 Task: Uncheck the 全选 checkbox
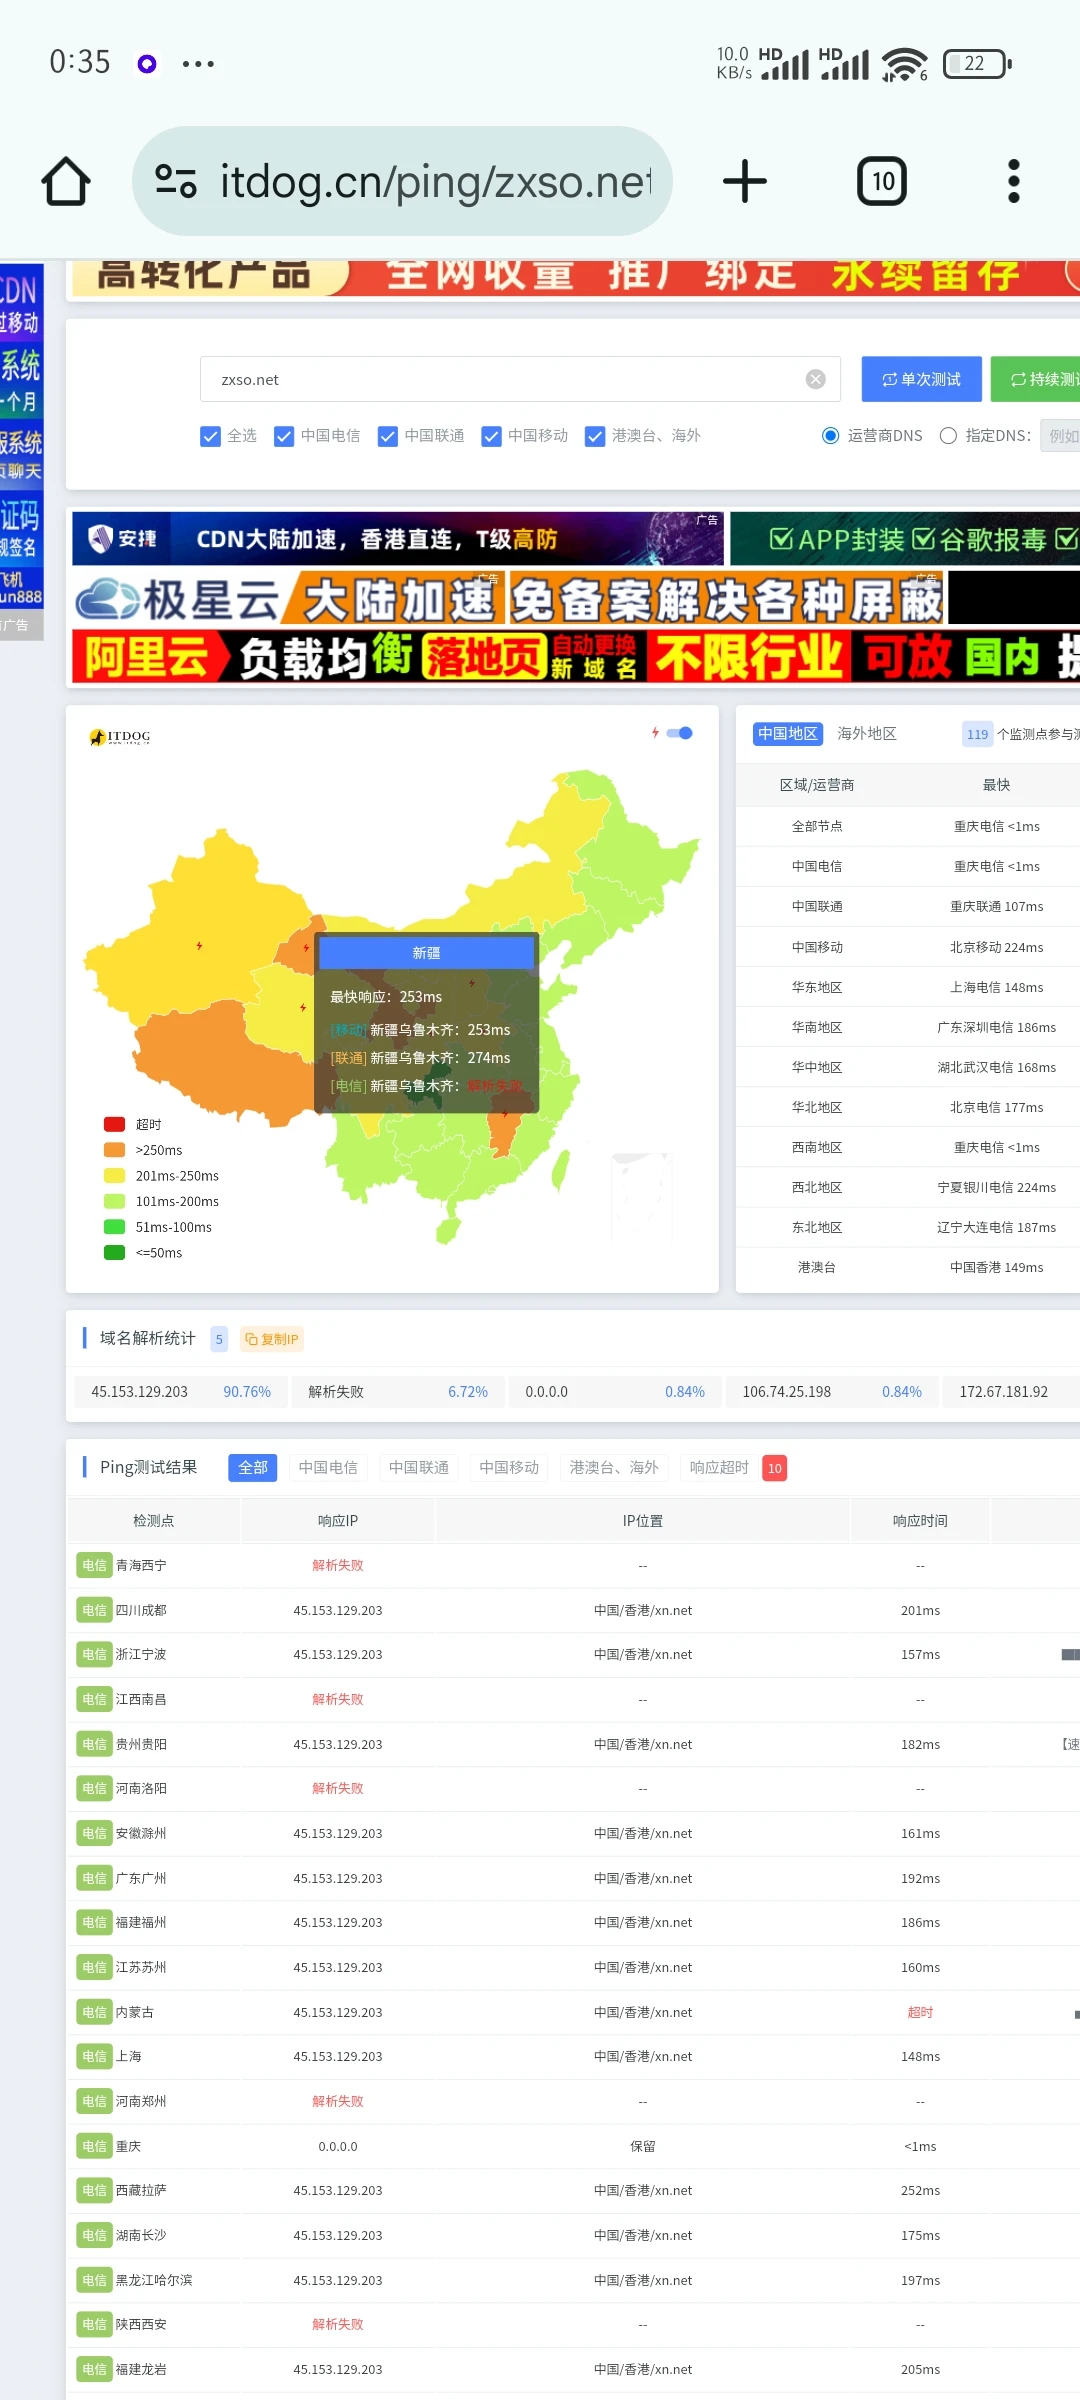210,436
